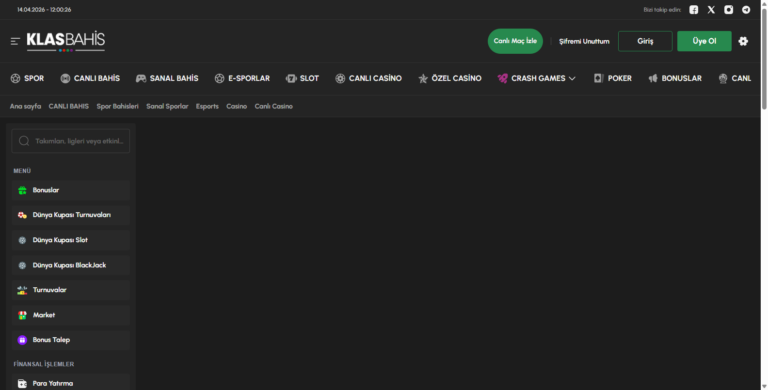Viewport: 768px width, 390px height.
Task: Open CANLI BAHIS in secondary nav
Action: click(69, 106)
